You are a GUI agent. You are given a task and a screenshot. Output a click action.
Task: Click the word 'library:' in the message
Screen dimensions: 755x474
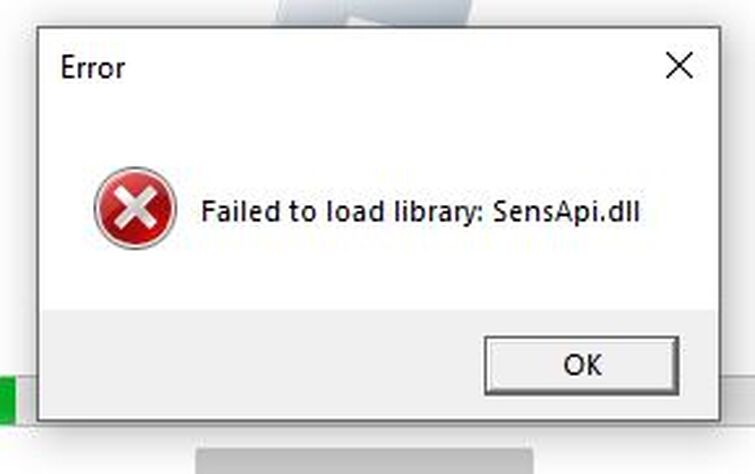click(x=439, y=212)
